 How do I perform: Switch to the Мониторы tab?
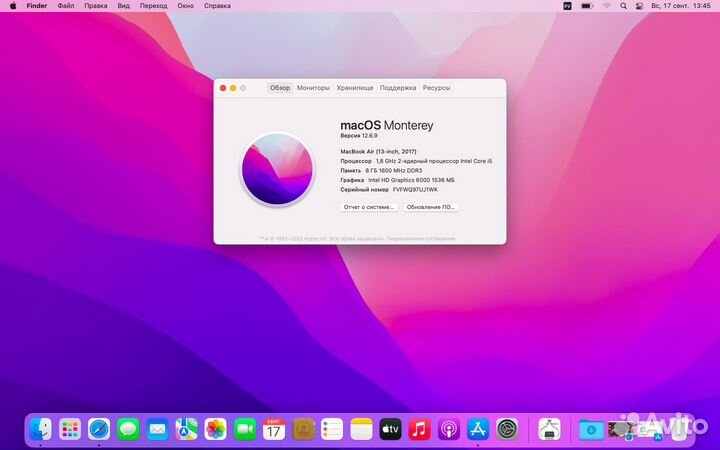[x=313, y=88]
